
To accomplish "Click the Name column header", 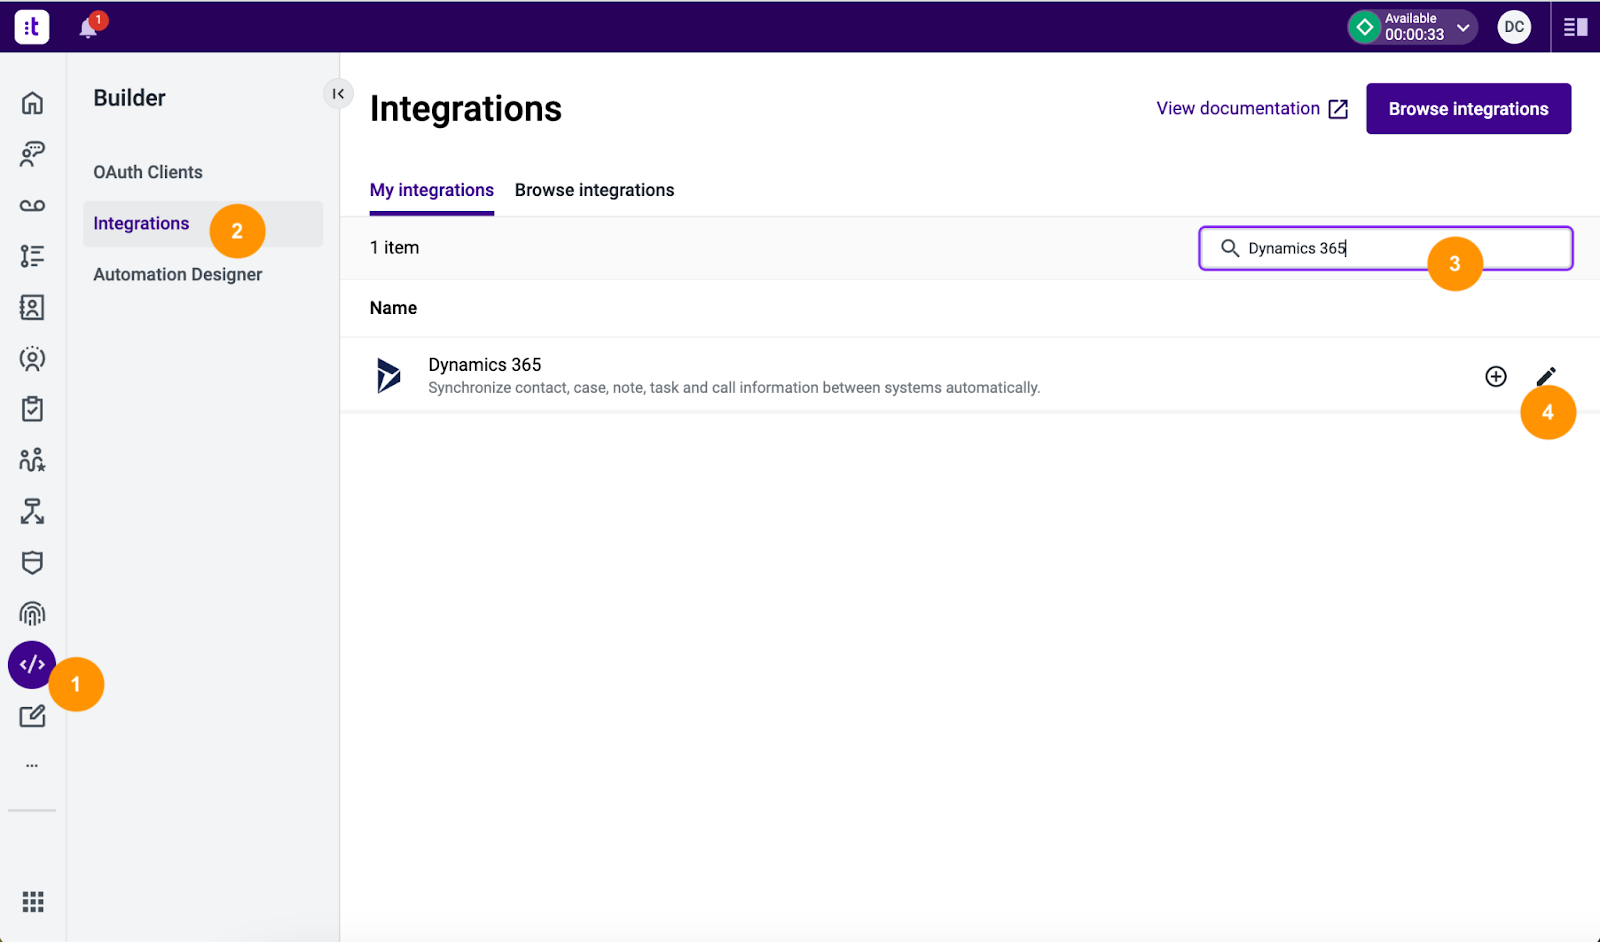I will 393,308.
